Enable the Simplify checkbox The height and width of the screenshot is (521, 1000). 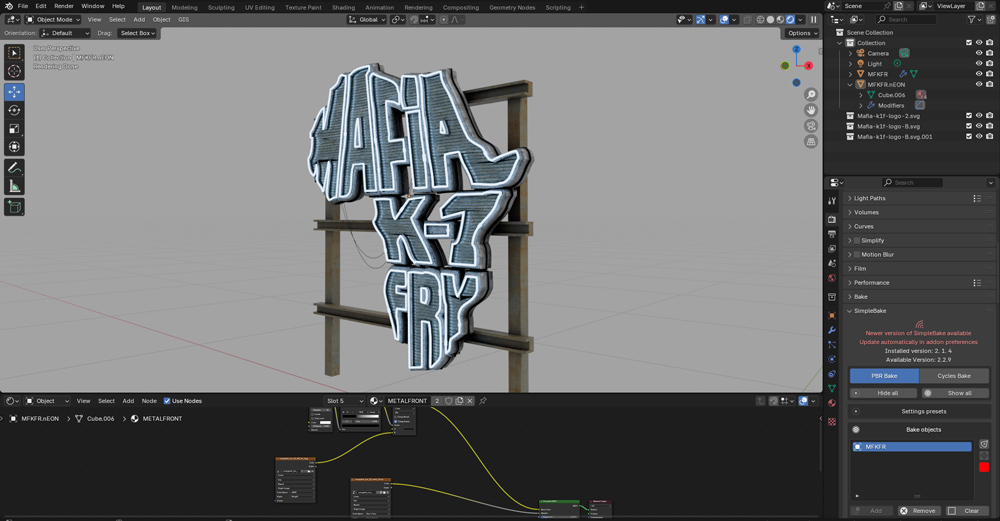857,241
